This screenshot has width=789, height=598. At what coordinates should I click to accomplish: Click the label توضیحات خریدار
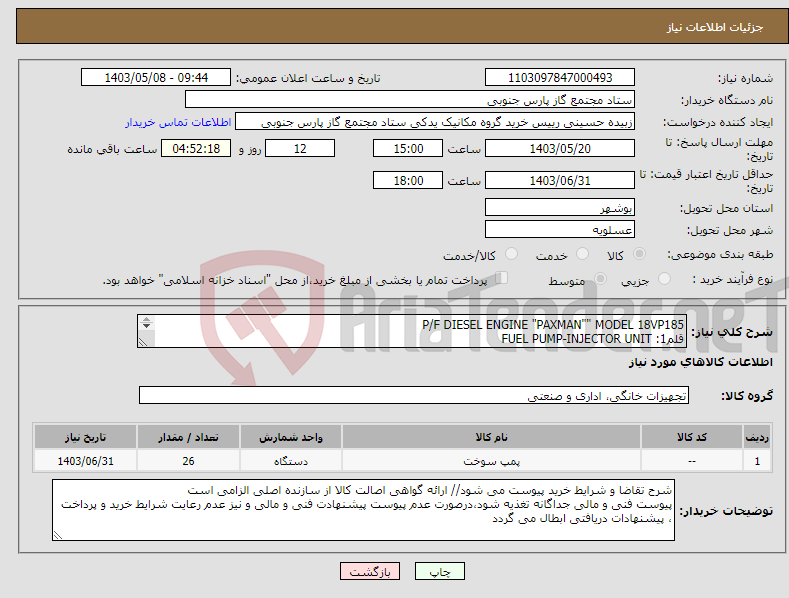click(x=726, y=510)
